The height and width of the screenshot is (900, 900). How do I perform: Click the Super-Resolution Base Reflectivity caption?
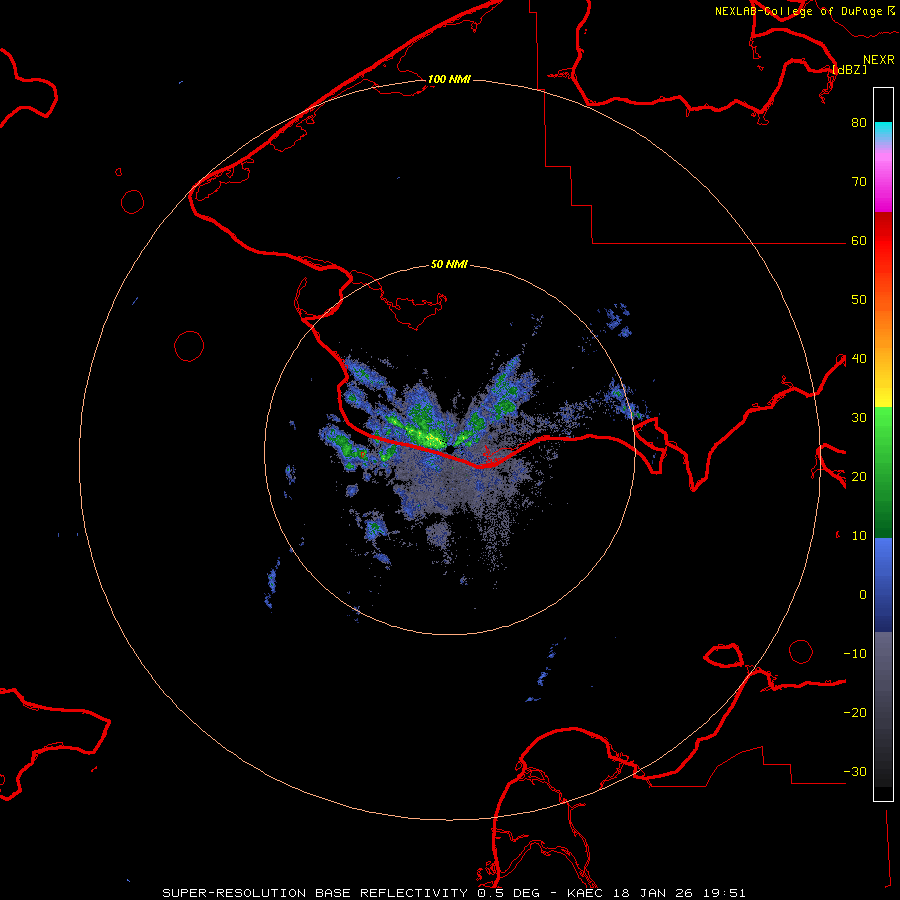[454, 893]
